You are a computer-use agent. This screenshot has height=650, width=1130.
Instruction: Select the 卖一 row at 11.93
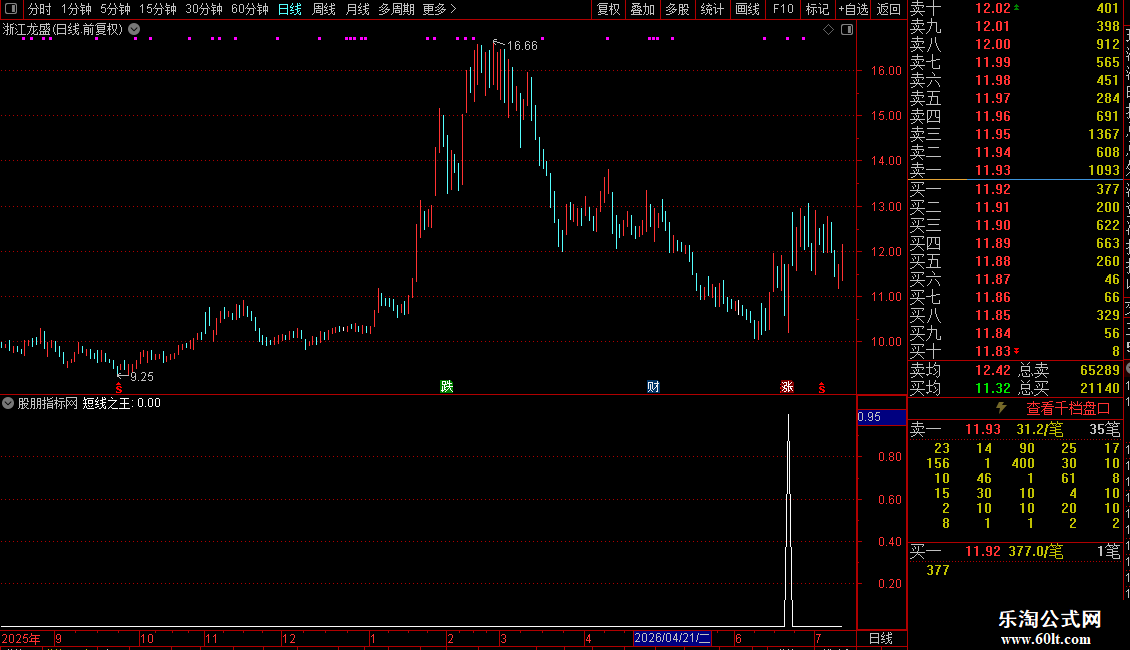(x=1015, y=170)
